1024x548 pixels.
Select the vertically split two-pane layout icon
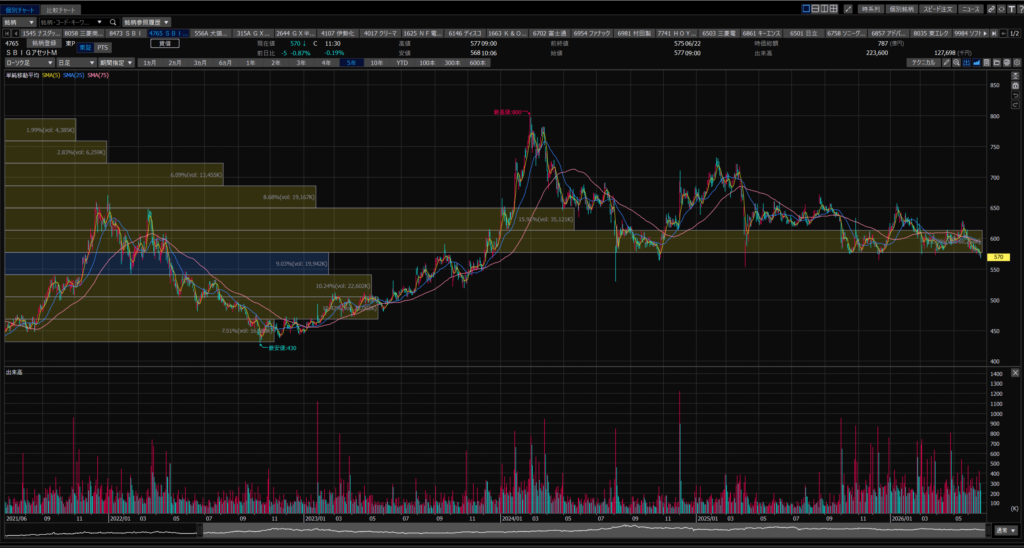[824, 9]
